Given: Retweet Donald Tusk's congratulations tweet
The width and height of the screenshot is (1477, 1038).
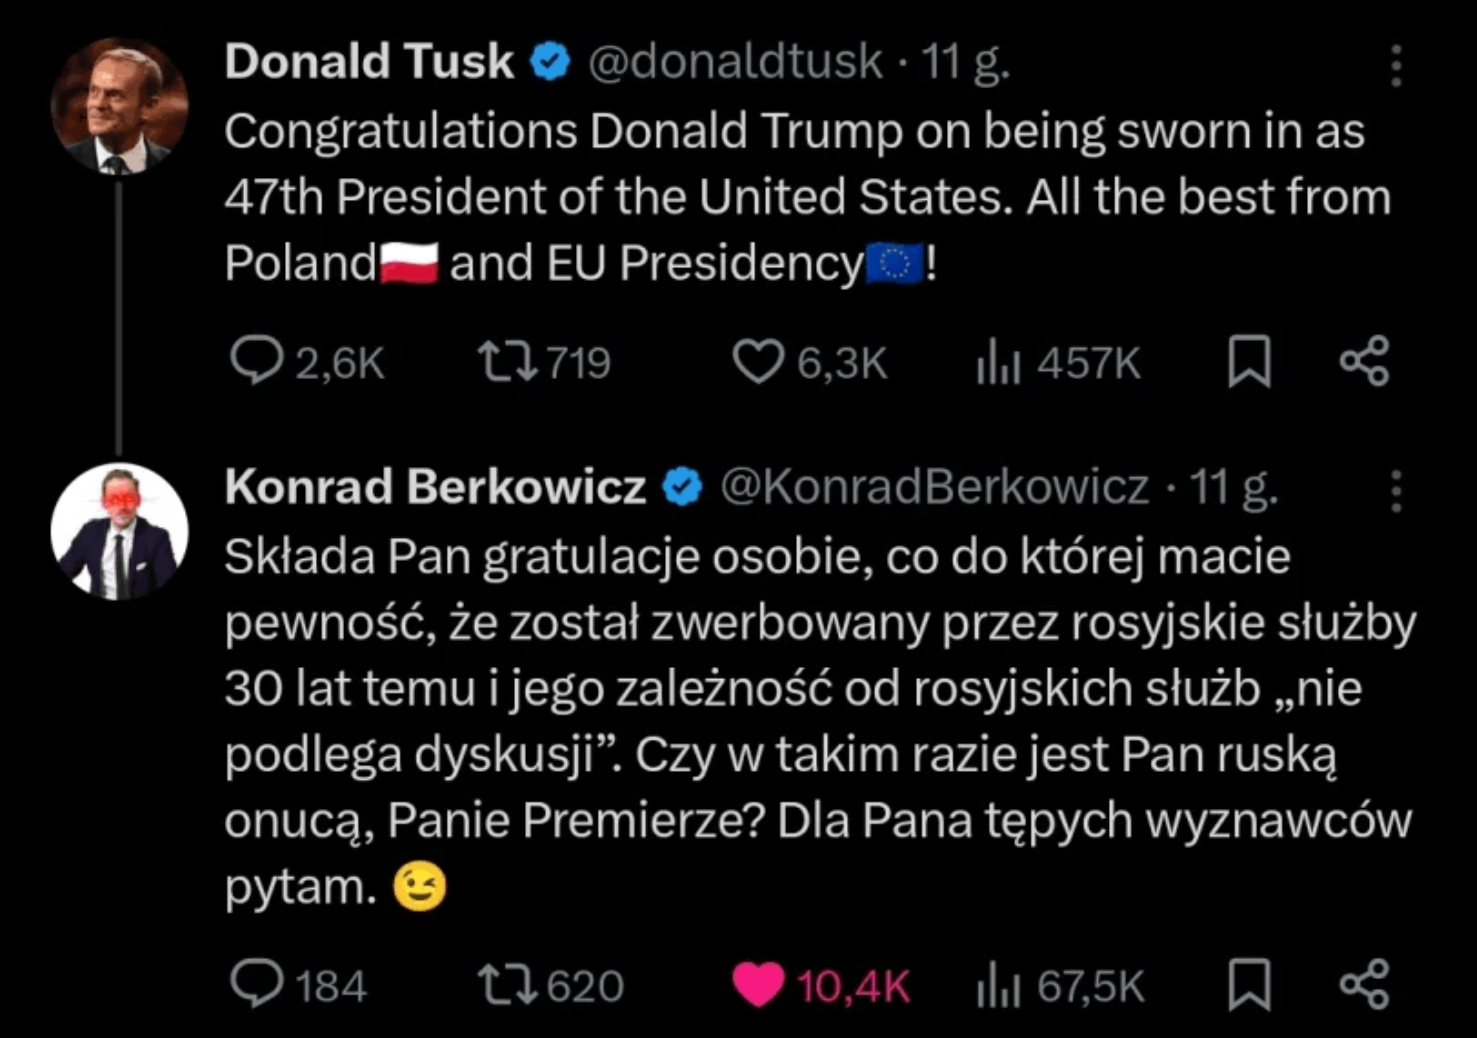Looking at the screenshot, I should point(506,362).
